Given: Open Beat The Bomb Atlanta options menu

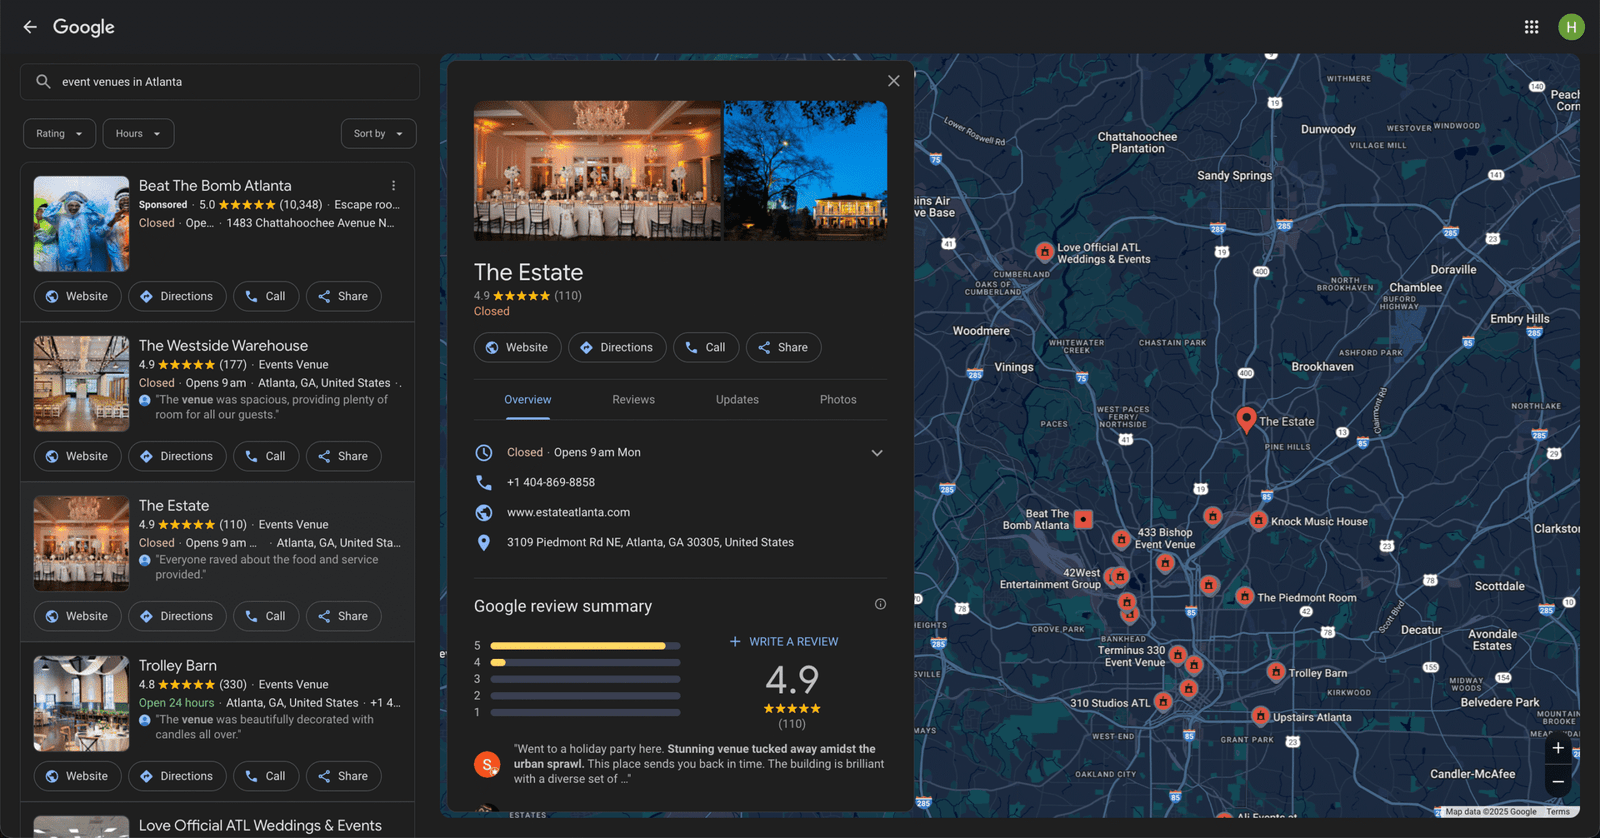Looking at the screenshot, I should (394, 186).
